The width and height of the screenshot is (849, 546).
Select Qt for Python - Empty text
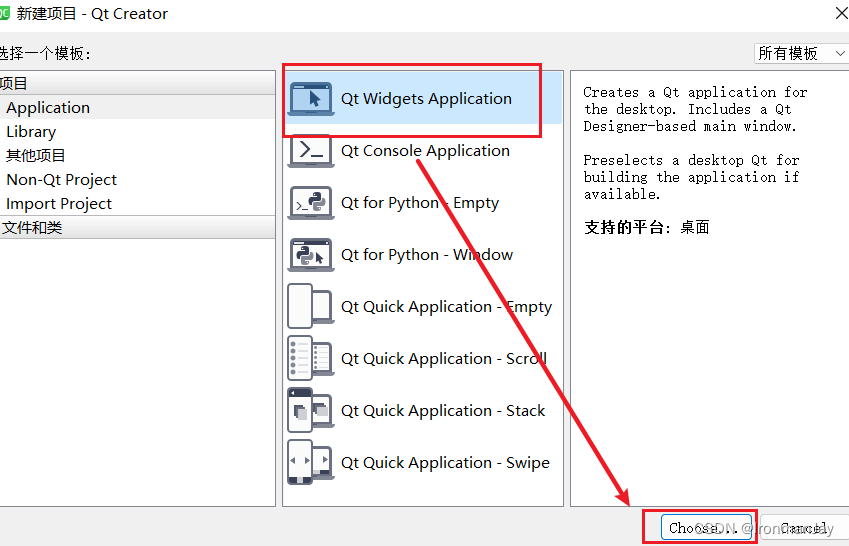coord(420,203)
